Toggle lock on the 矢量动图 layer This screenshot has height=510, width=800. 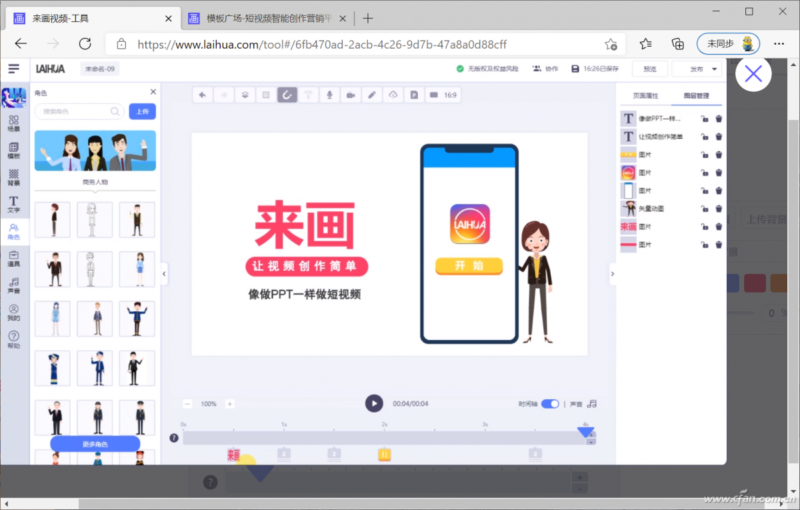[x=705, y=209]
